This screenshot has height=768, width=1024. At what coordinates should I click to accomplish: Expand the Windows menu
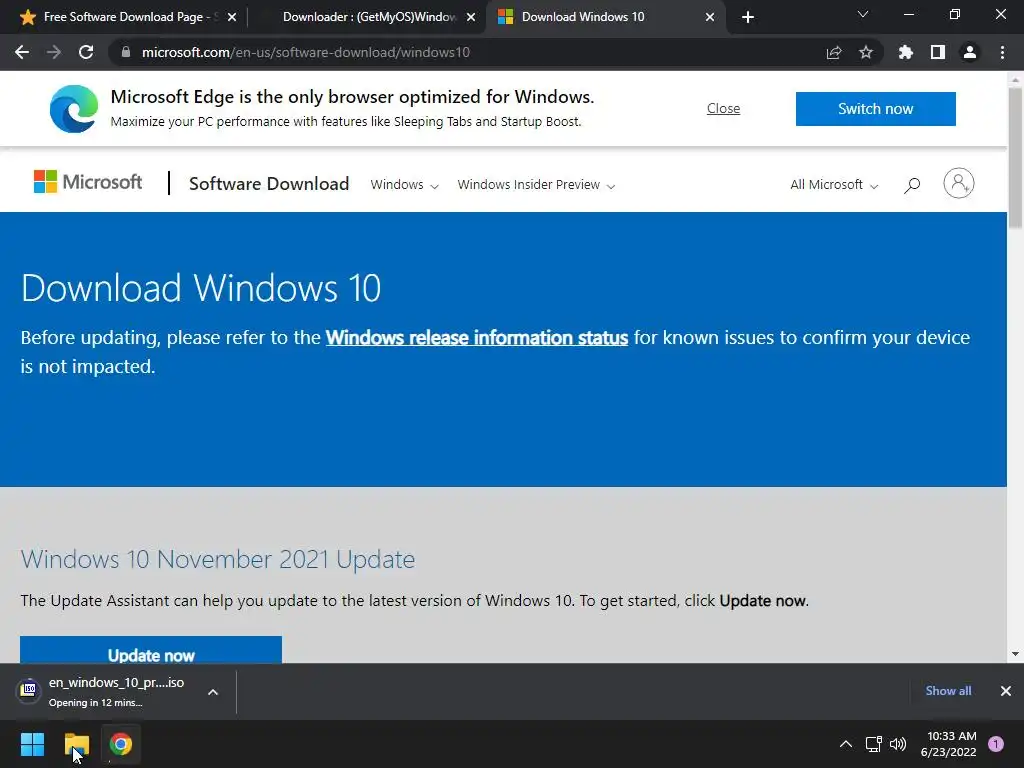pyautogui.click(x=404, y=185)
